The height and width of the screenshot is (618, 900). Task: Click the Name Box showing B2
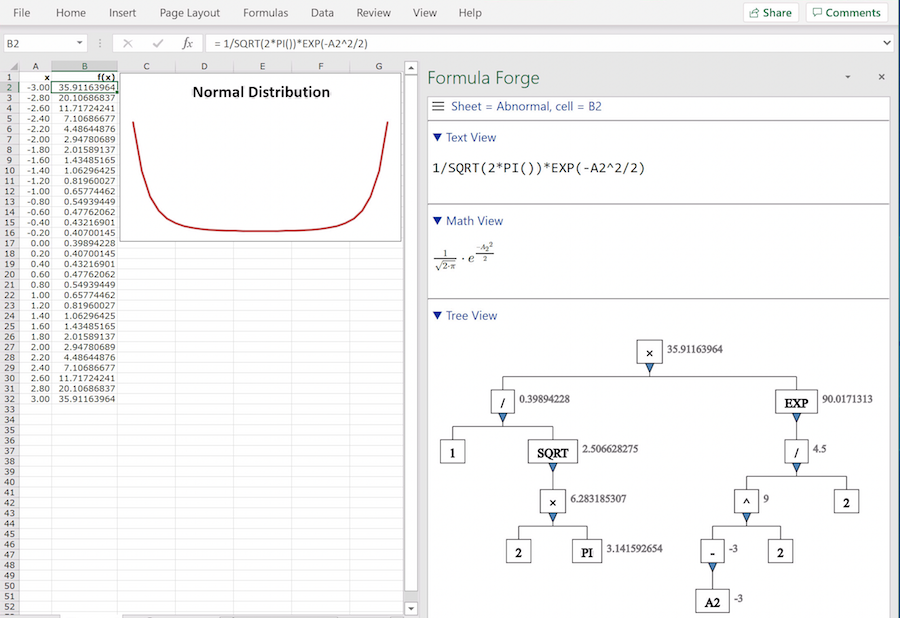pyautogui.click(x=39, y=43)
